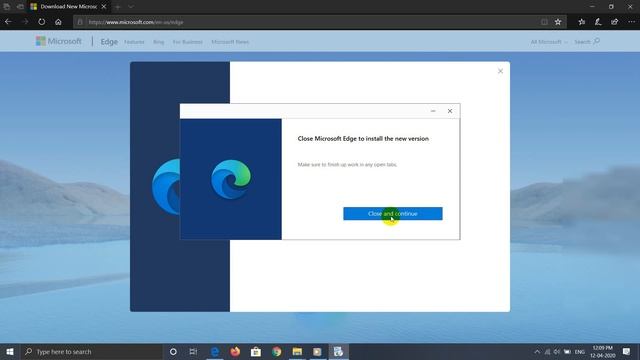Click the Search link with magnifier
The image size is (640, 360).
coord(587,42)
